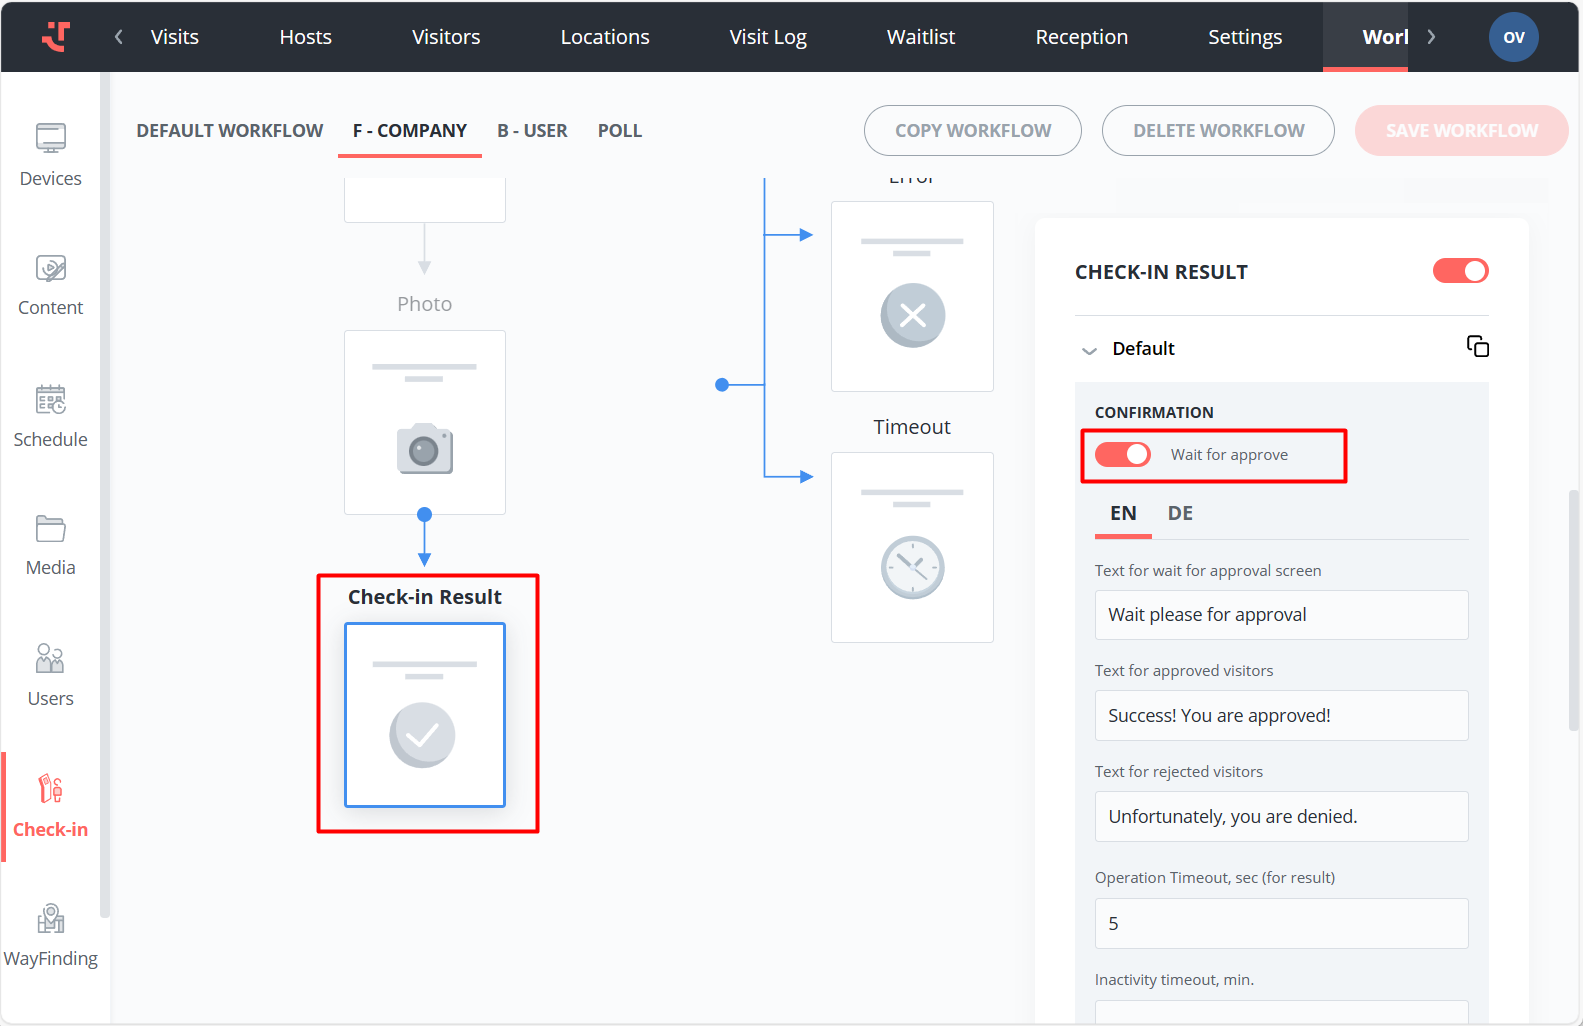Open the Users sidebar section
Viewport: 1583px width, 1026px height.
[x=50, y=675]
